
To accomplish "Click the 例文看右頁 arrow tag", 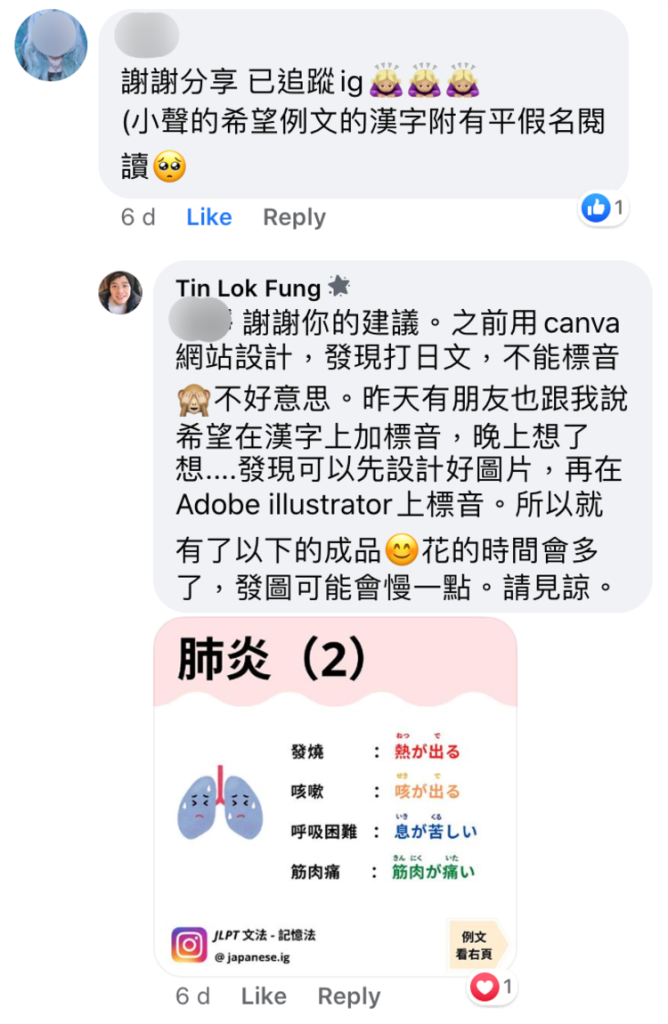I will point(477,945).
